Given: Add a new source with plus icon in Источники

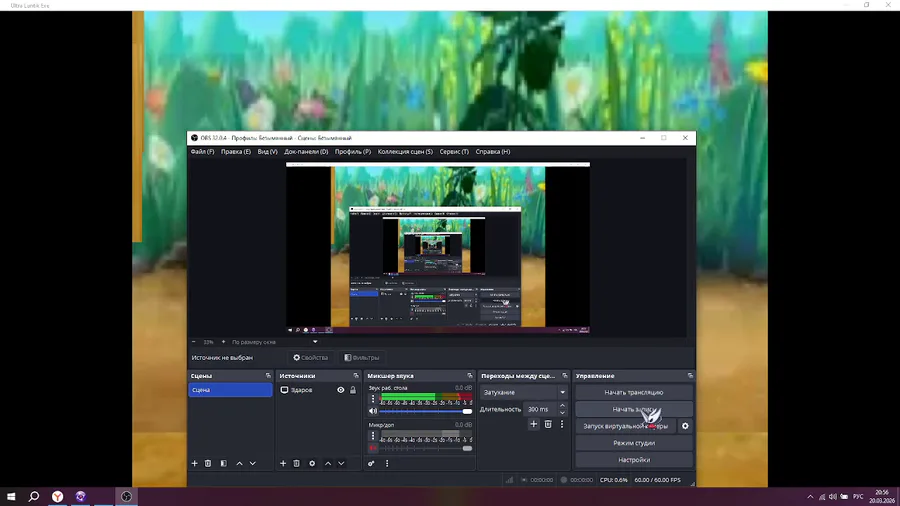Looking at the screenshot, I should 283,464.
